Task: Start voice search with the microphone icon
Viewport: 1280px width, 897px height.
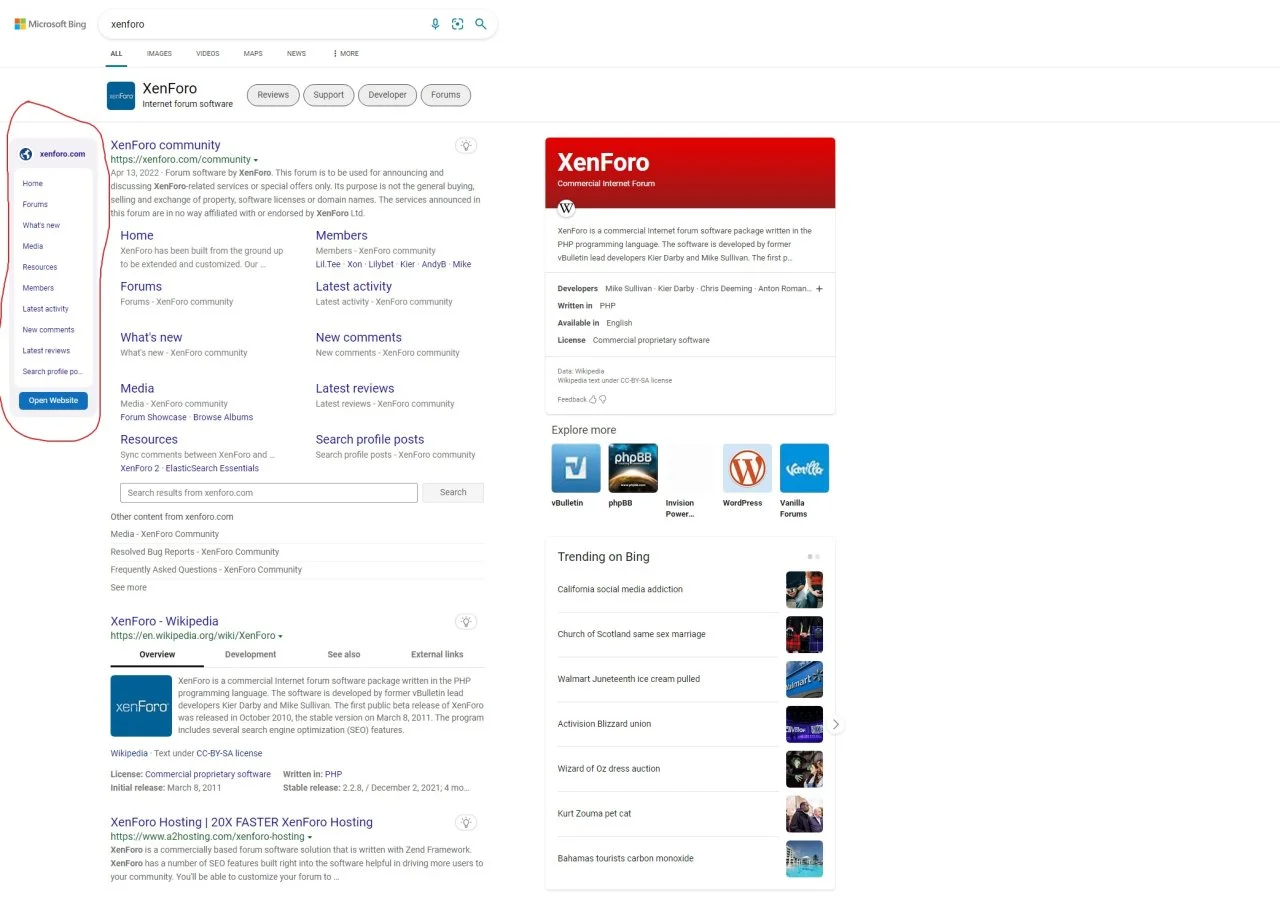Action: click(x=435, y=24)
